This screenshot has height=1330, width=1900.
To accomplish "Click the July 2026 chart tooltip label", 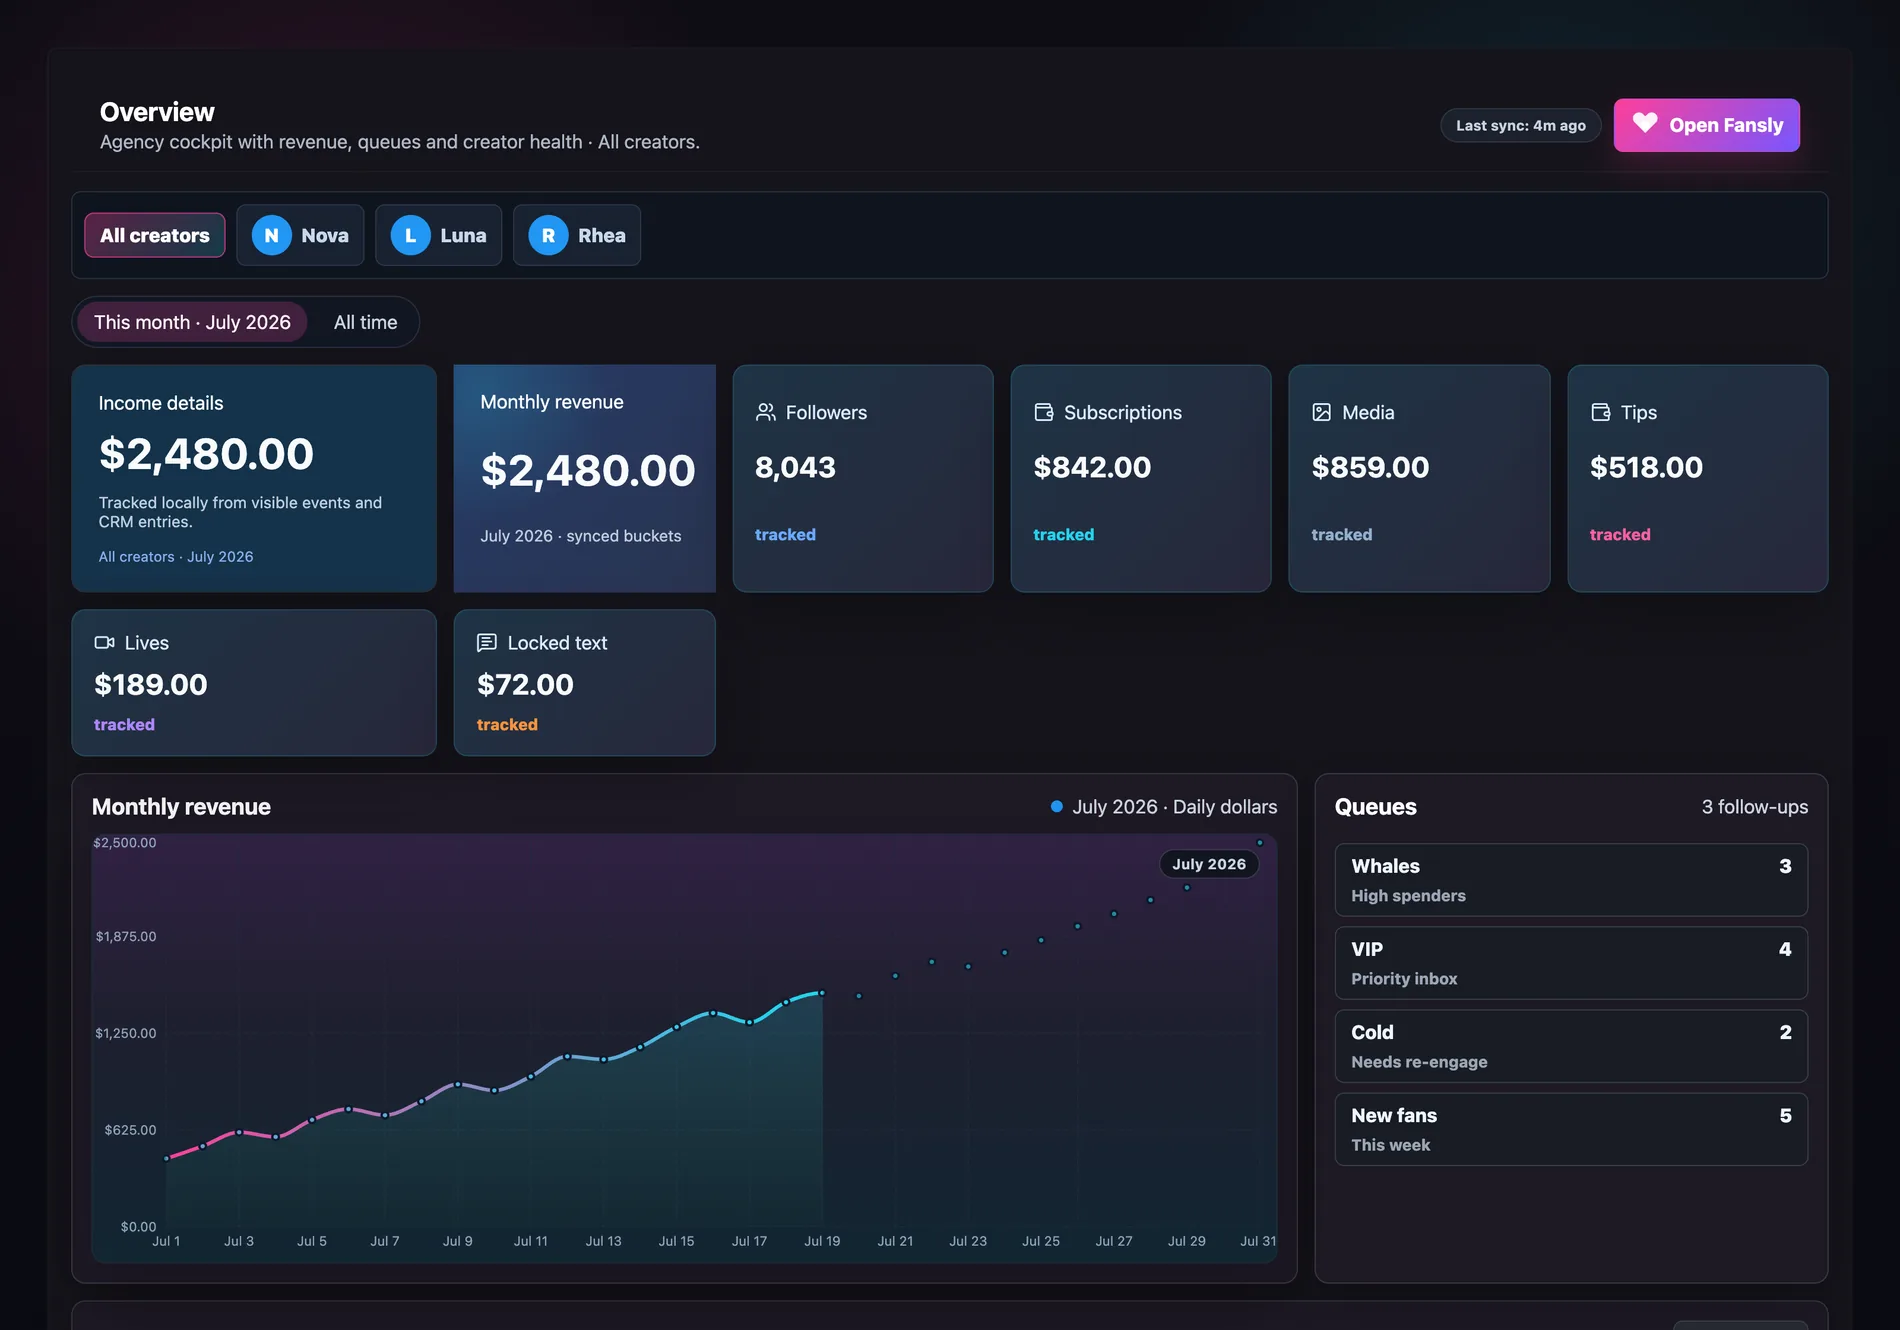I will [1209, 864].
